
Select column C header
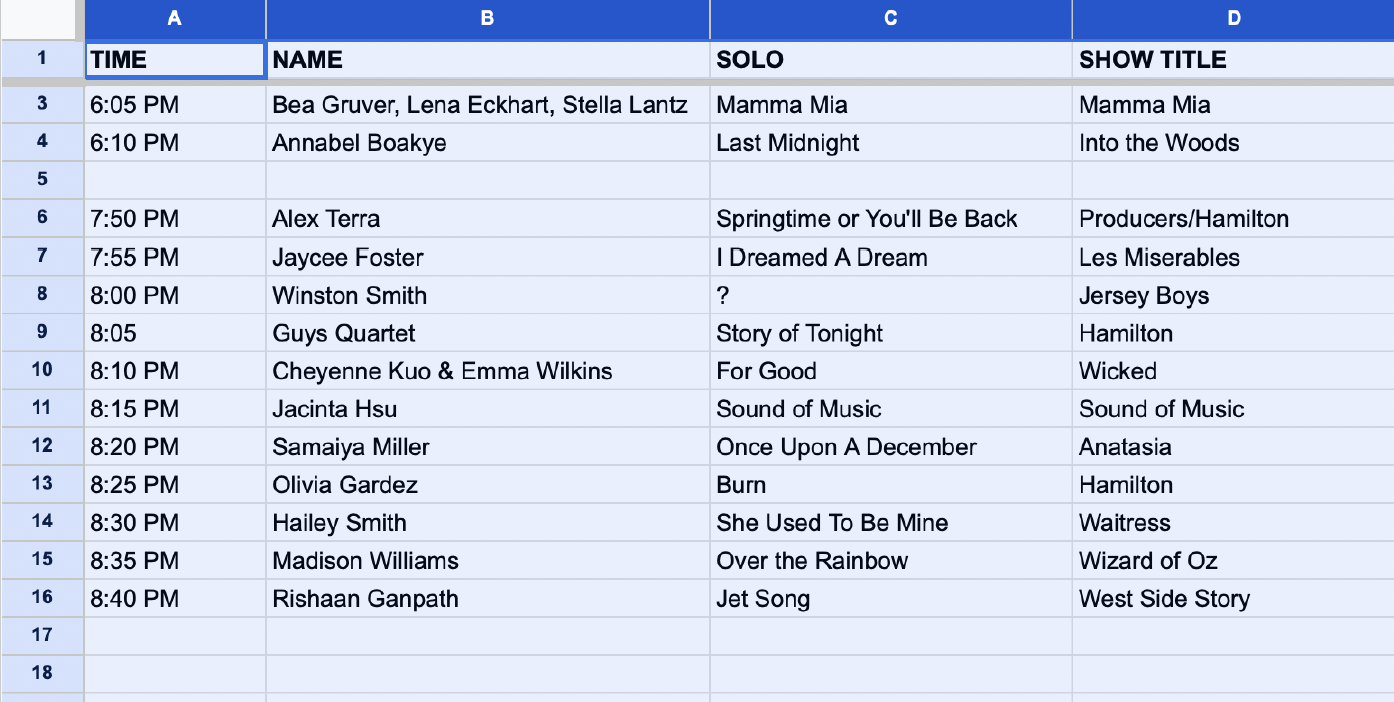890,18
